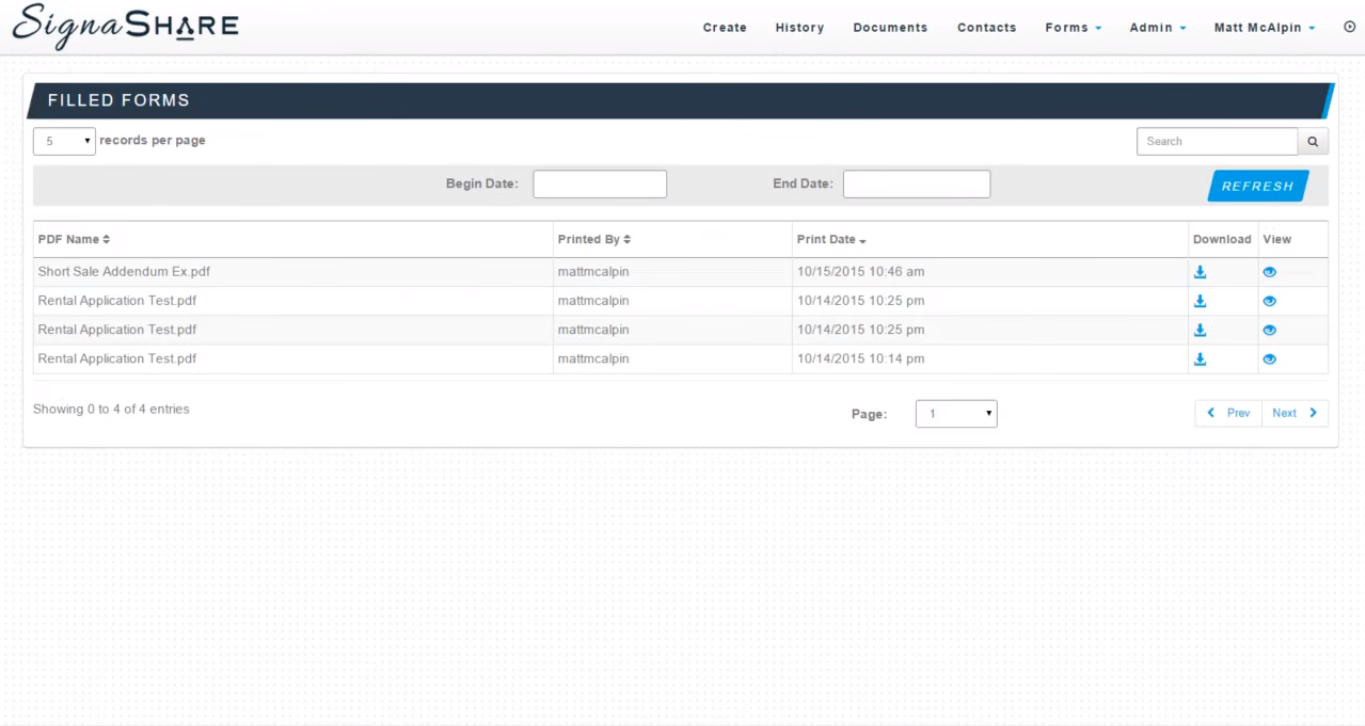Click the circular icon beside Matt McAlpin

(x=1349, y=27)
